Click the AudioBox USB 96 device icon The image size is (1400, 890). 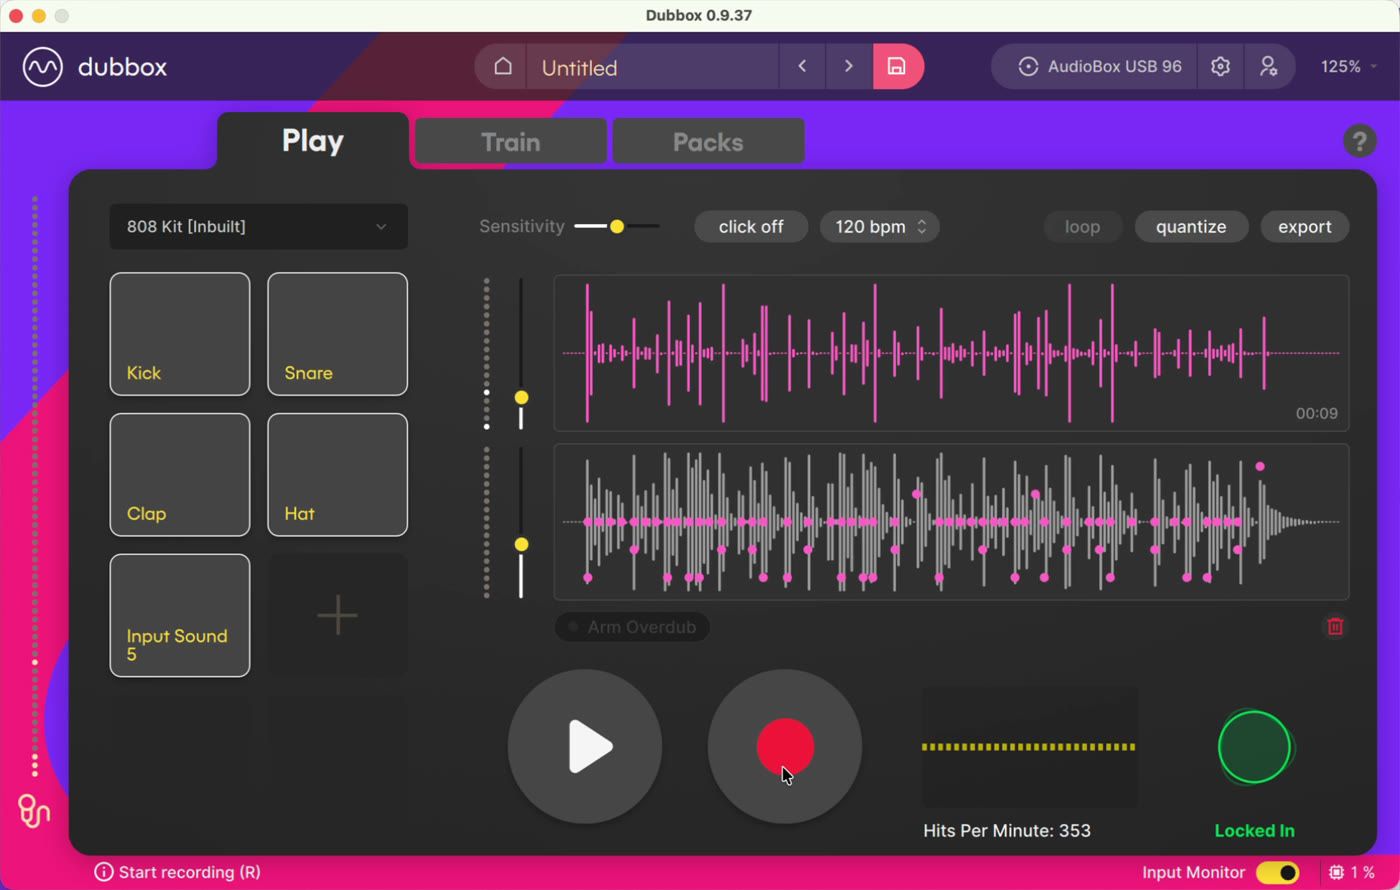tap(1028, 66)
